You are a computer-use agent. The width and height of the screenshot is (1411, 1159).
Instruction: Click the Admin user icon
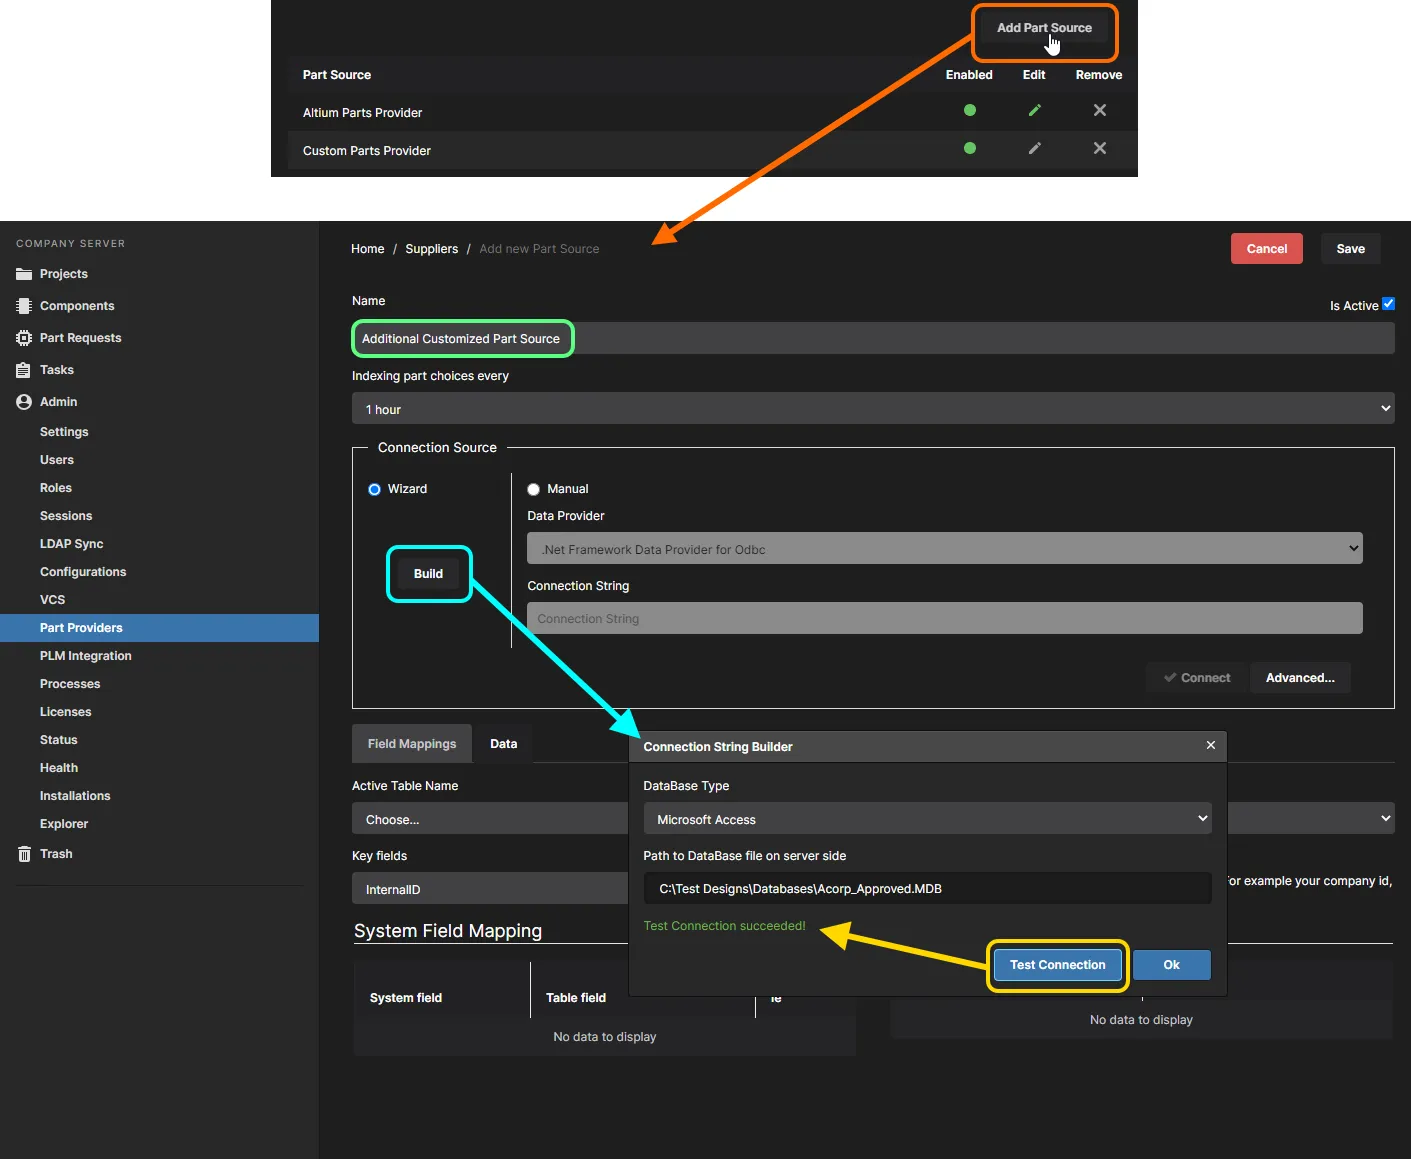tap(24, 402)
